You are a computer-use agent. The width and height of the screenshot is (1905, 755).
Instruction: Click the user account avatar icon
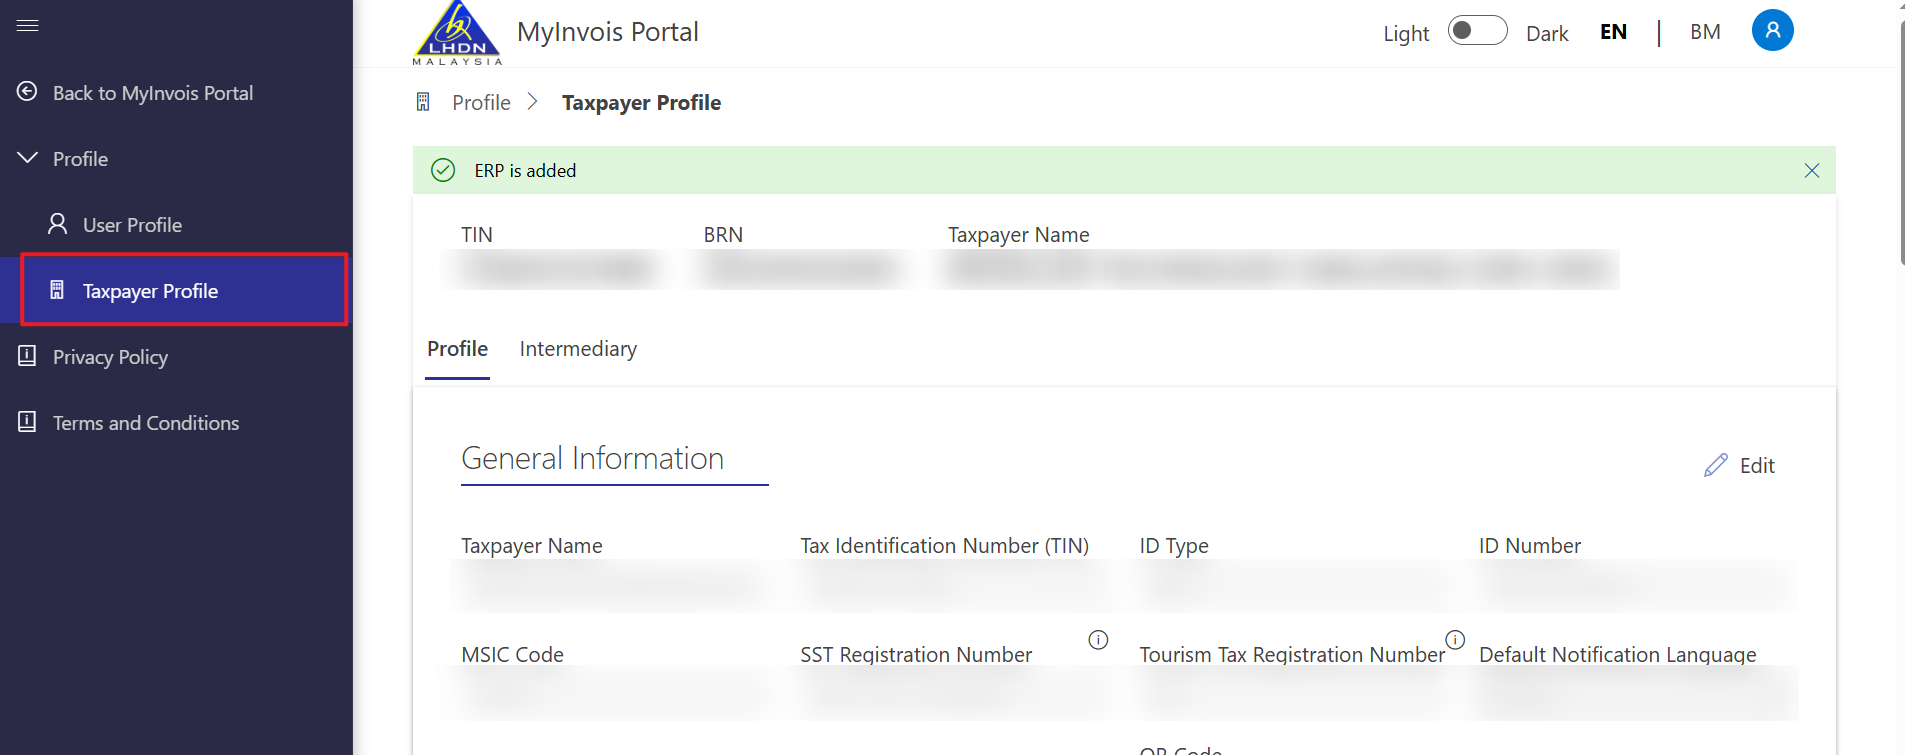1772,30
